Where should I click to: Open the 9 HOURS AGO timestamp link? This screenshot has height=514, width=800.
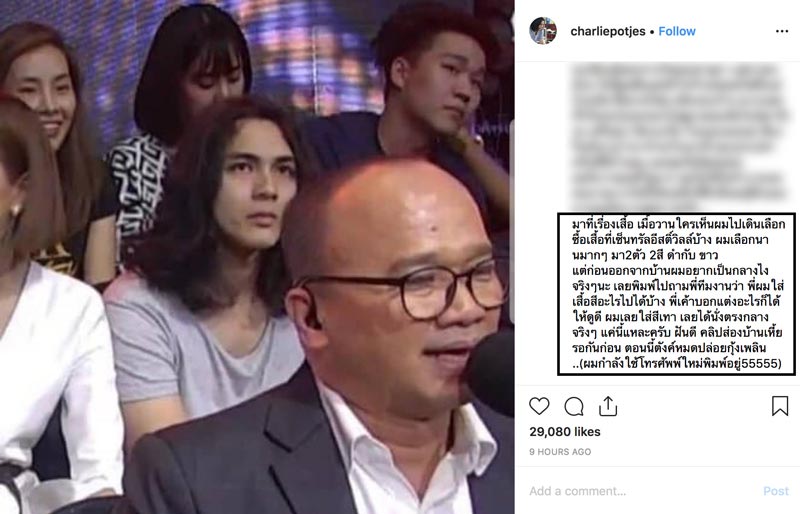[560, 452]
